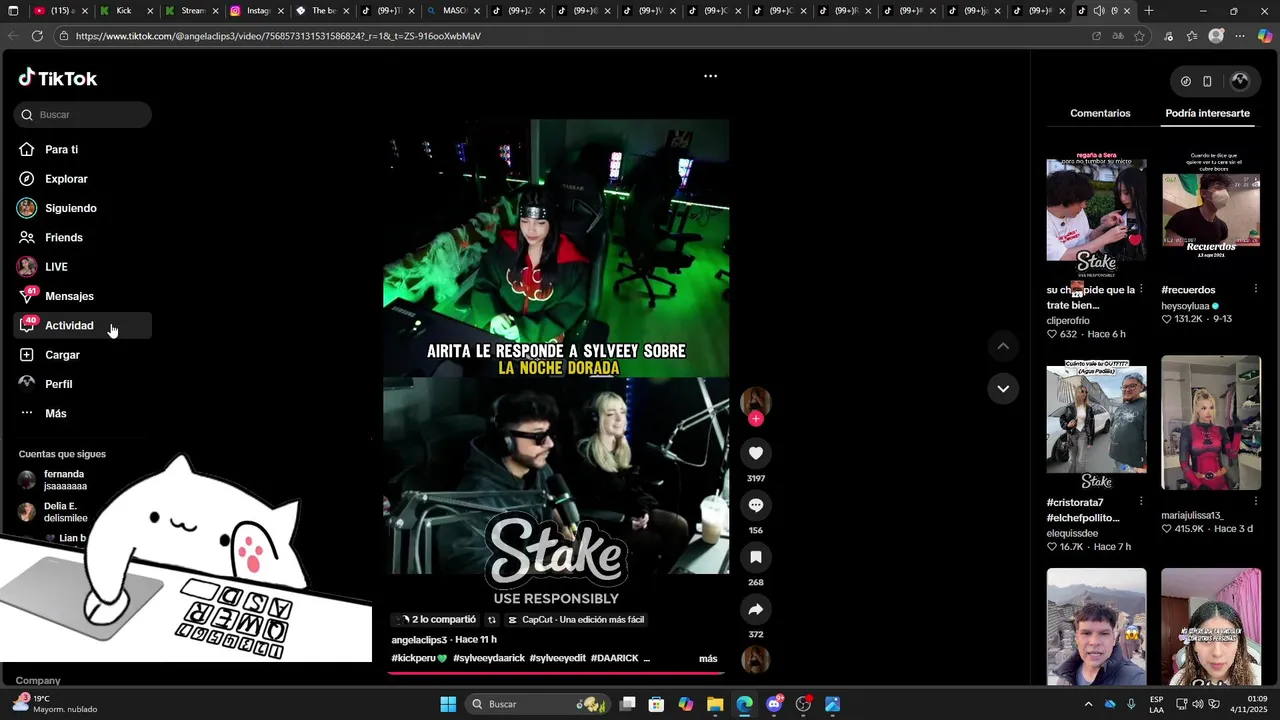This screenshot has width=1280, height=720.
Task: Open options for the mariajulissa13_ video
Action: click(x=1256, y=503)
